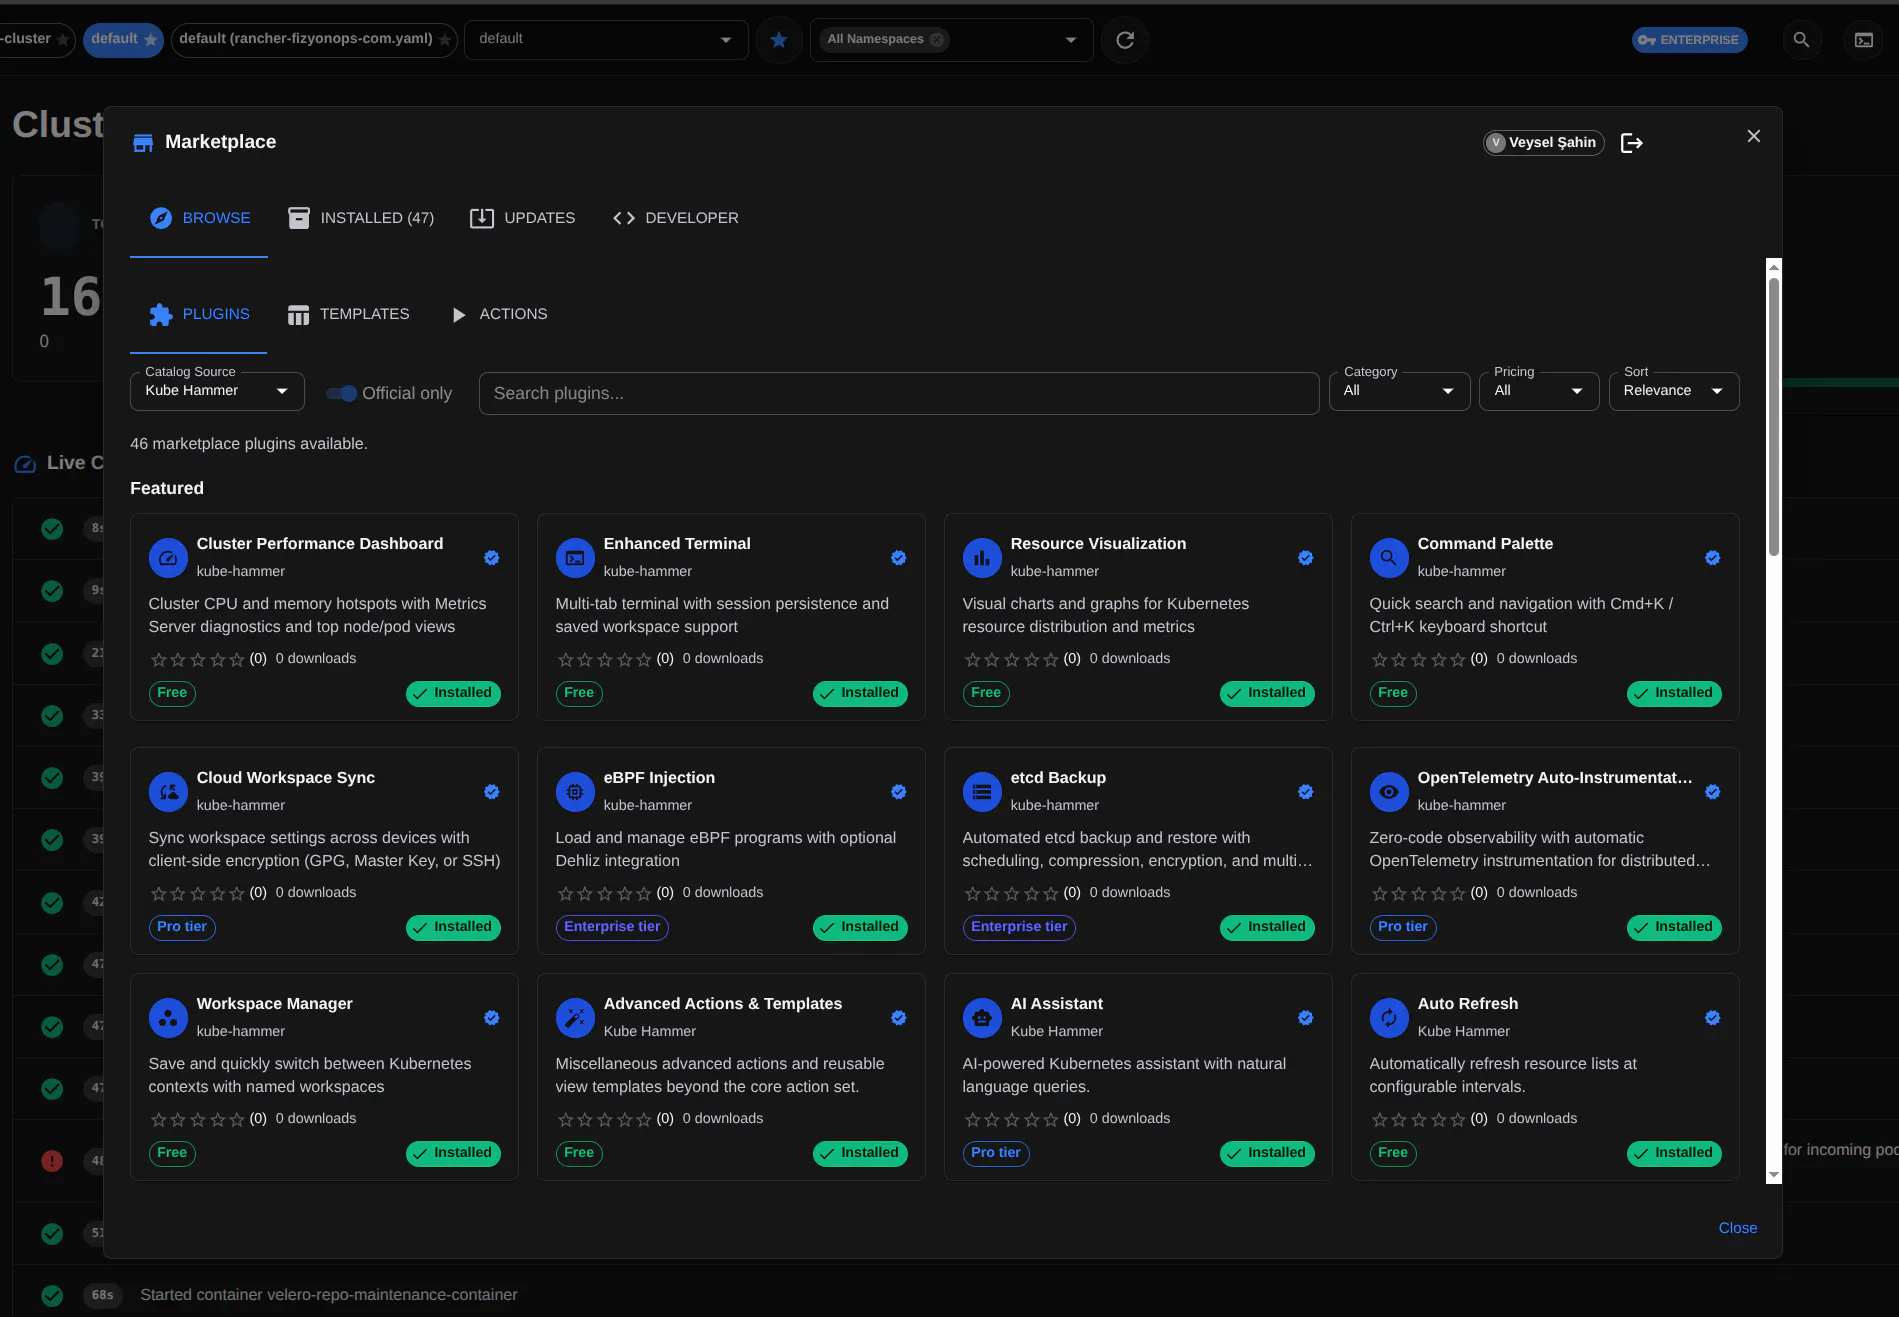Rate AI Assistant with the star rating

click(x=1011, y=1119)
